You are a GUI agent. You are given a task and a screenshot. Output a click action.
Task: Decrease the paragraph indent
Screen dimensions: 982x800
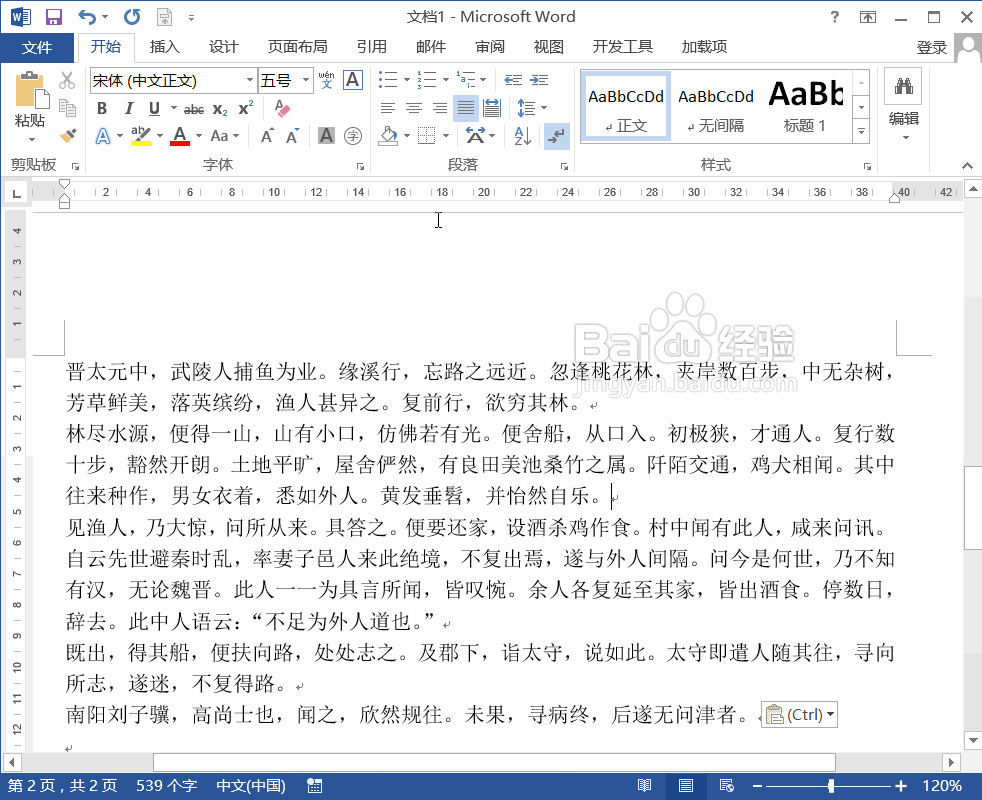point(513,80)
